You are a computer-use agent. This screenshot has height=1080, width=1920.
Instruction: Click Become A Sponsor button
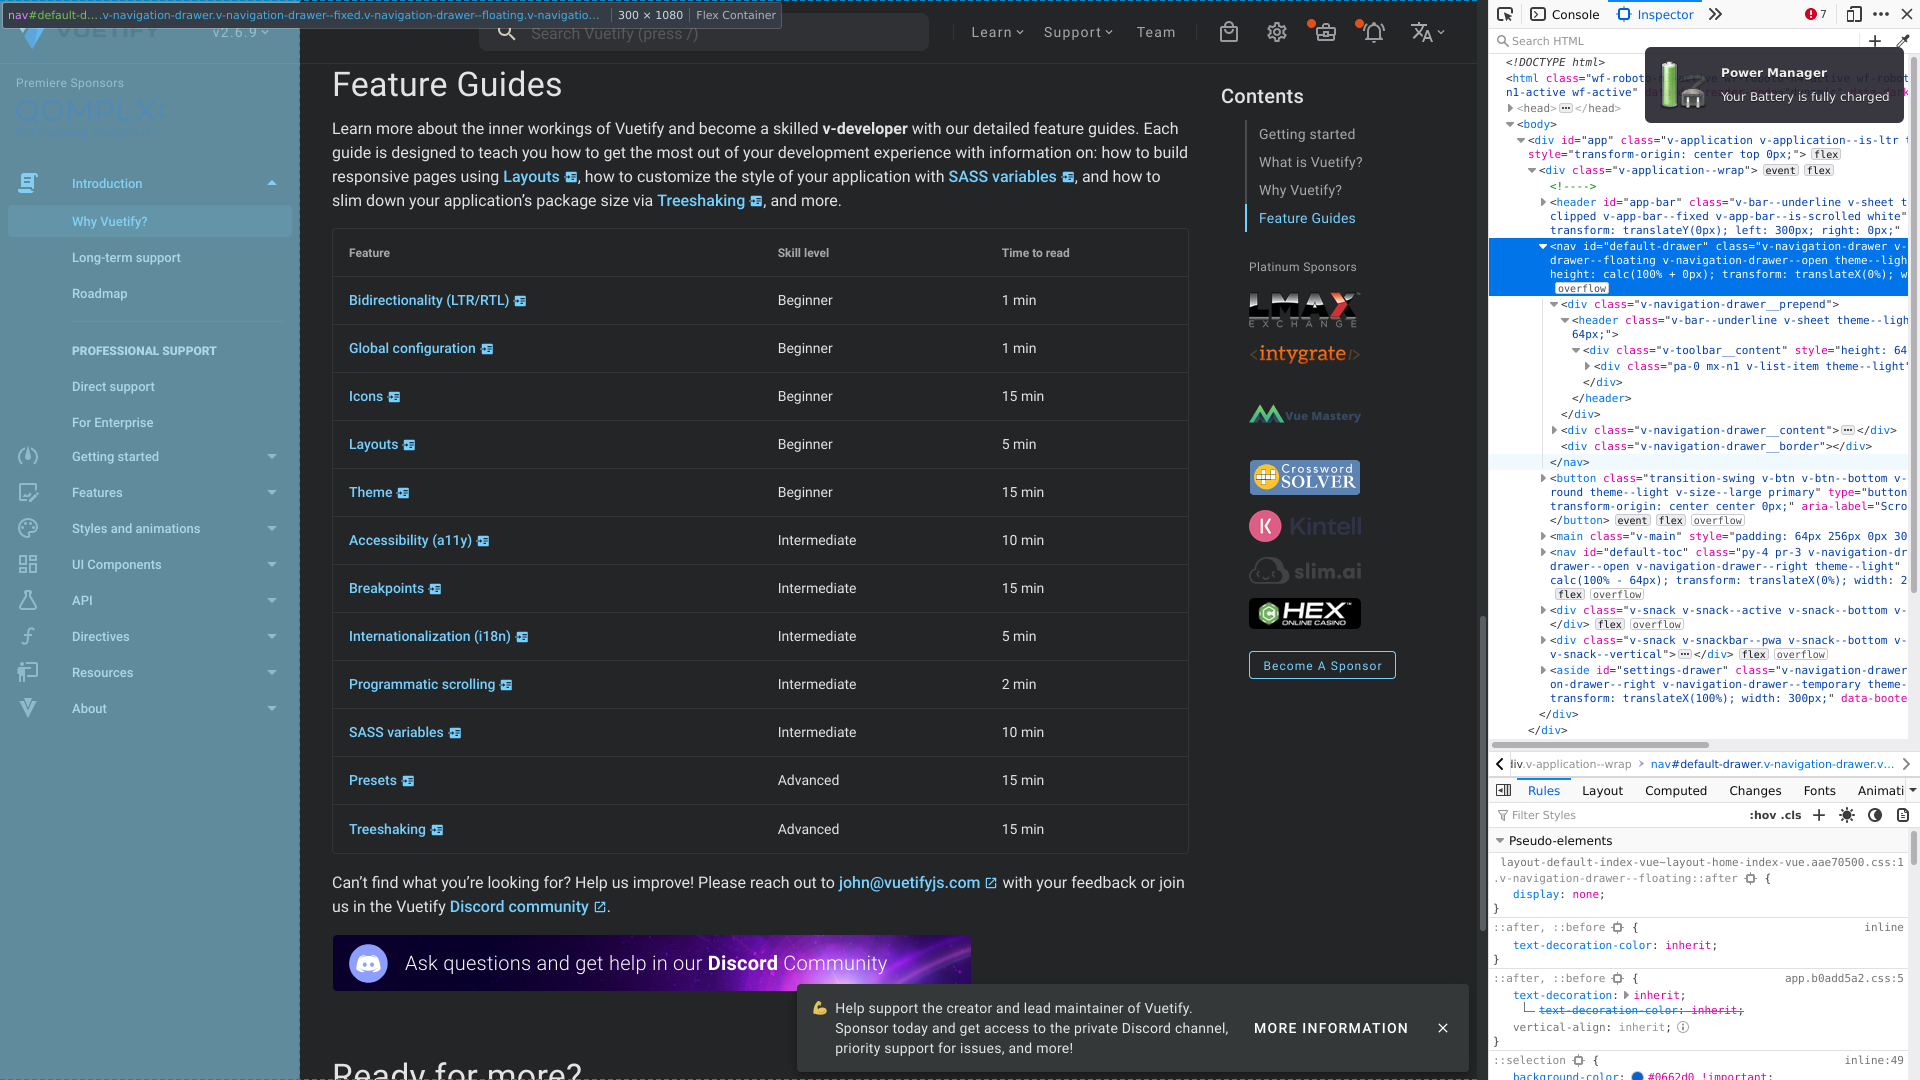[1321, 666]
